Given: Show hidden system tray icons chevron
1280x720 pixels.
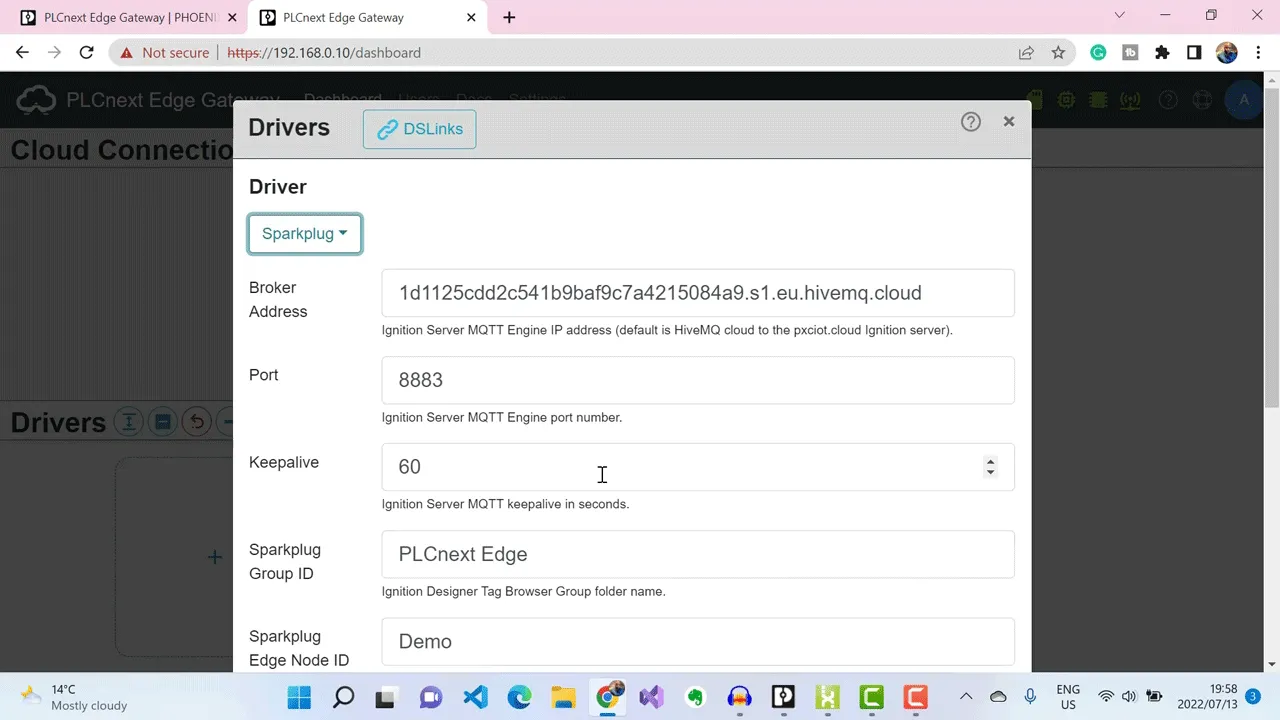Looking at the screenshot, I should click(x=966, y=696).
